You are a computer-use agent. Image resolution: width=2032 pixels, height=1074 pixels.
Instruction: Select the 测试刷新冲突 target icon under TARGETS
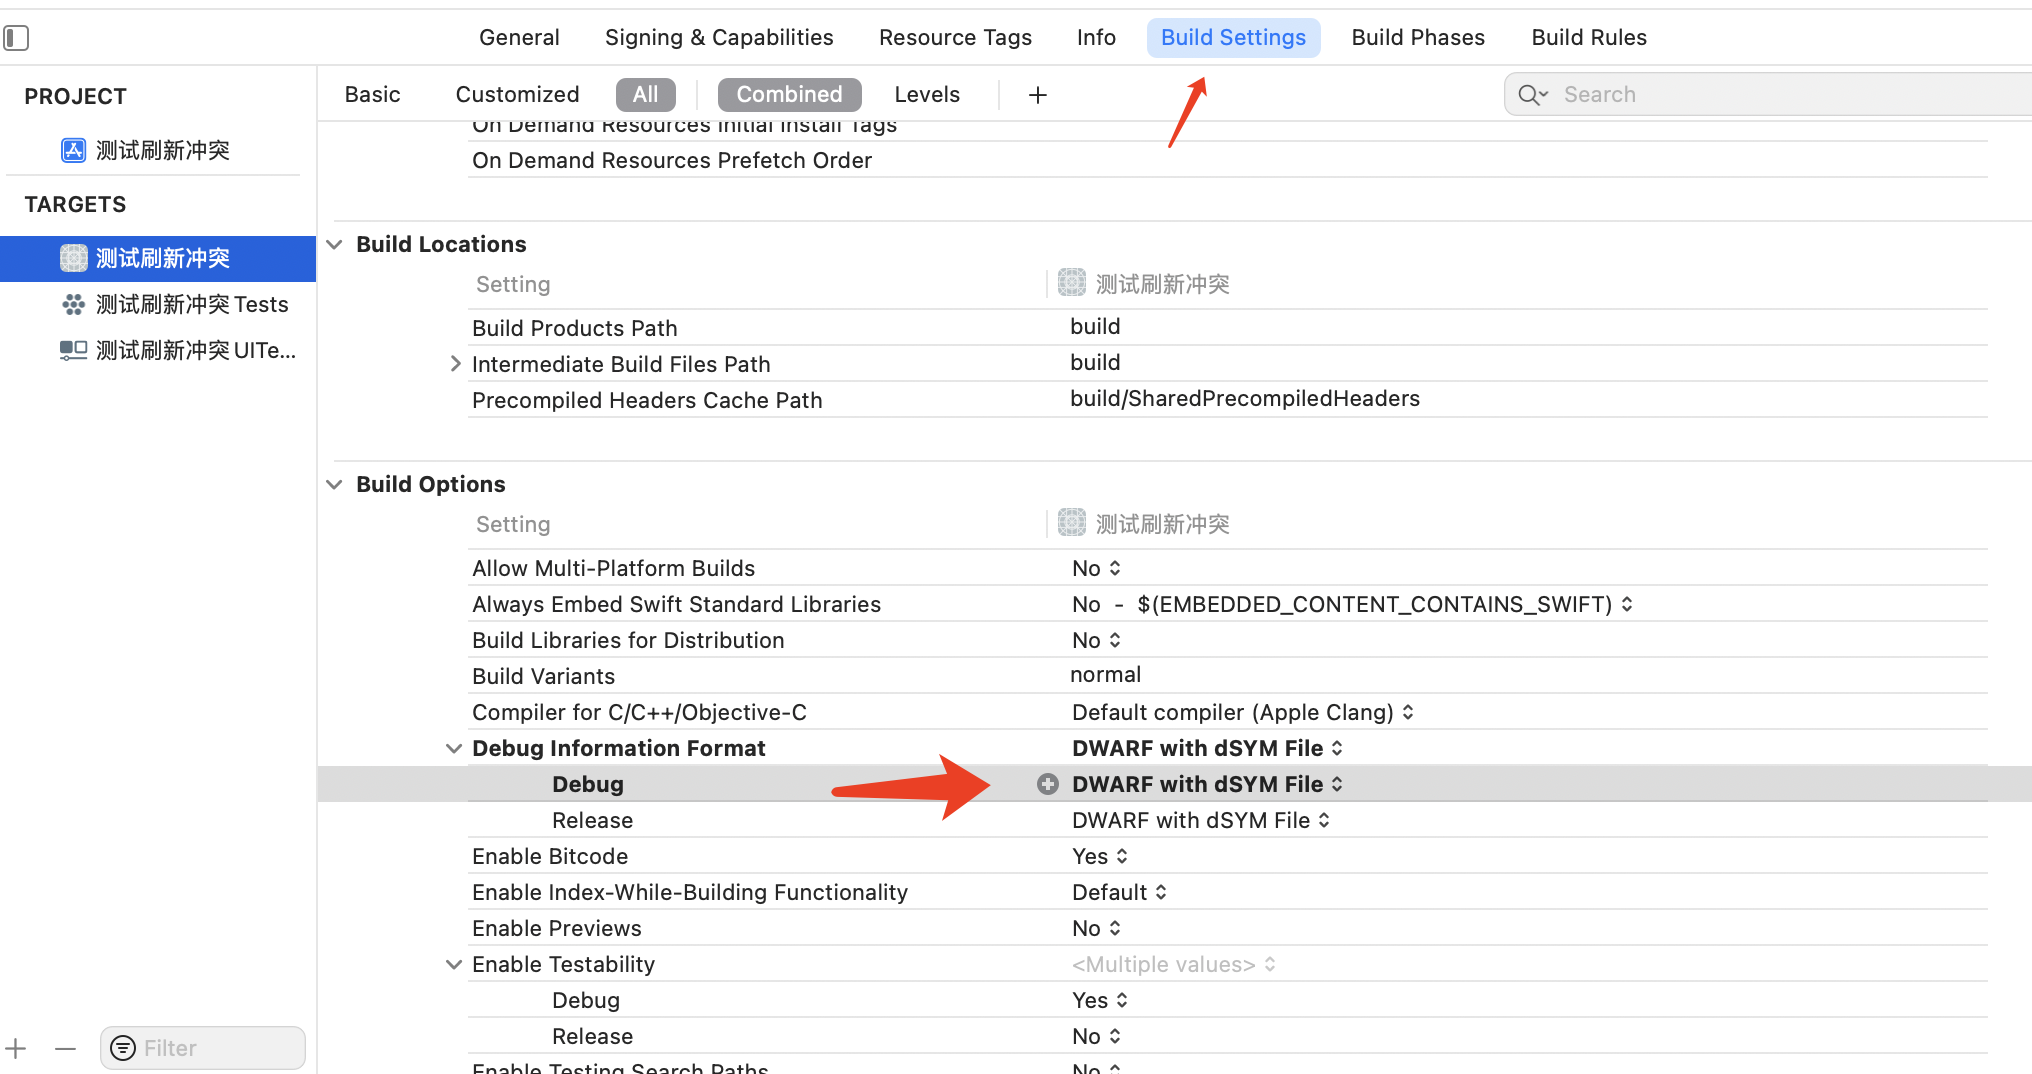tap(73, 258)
